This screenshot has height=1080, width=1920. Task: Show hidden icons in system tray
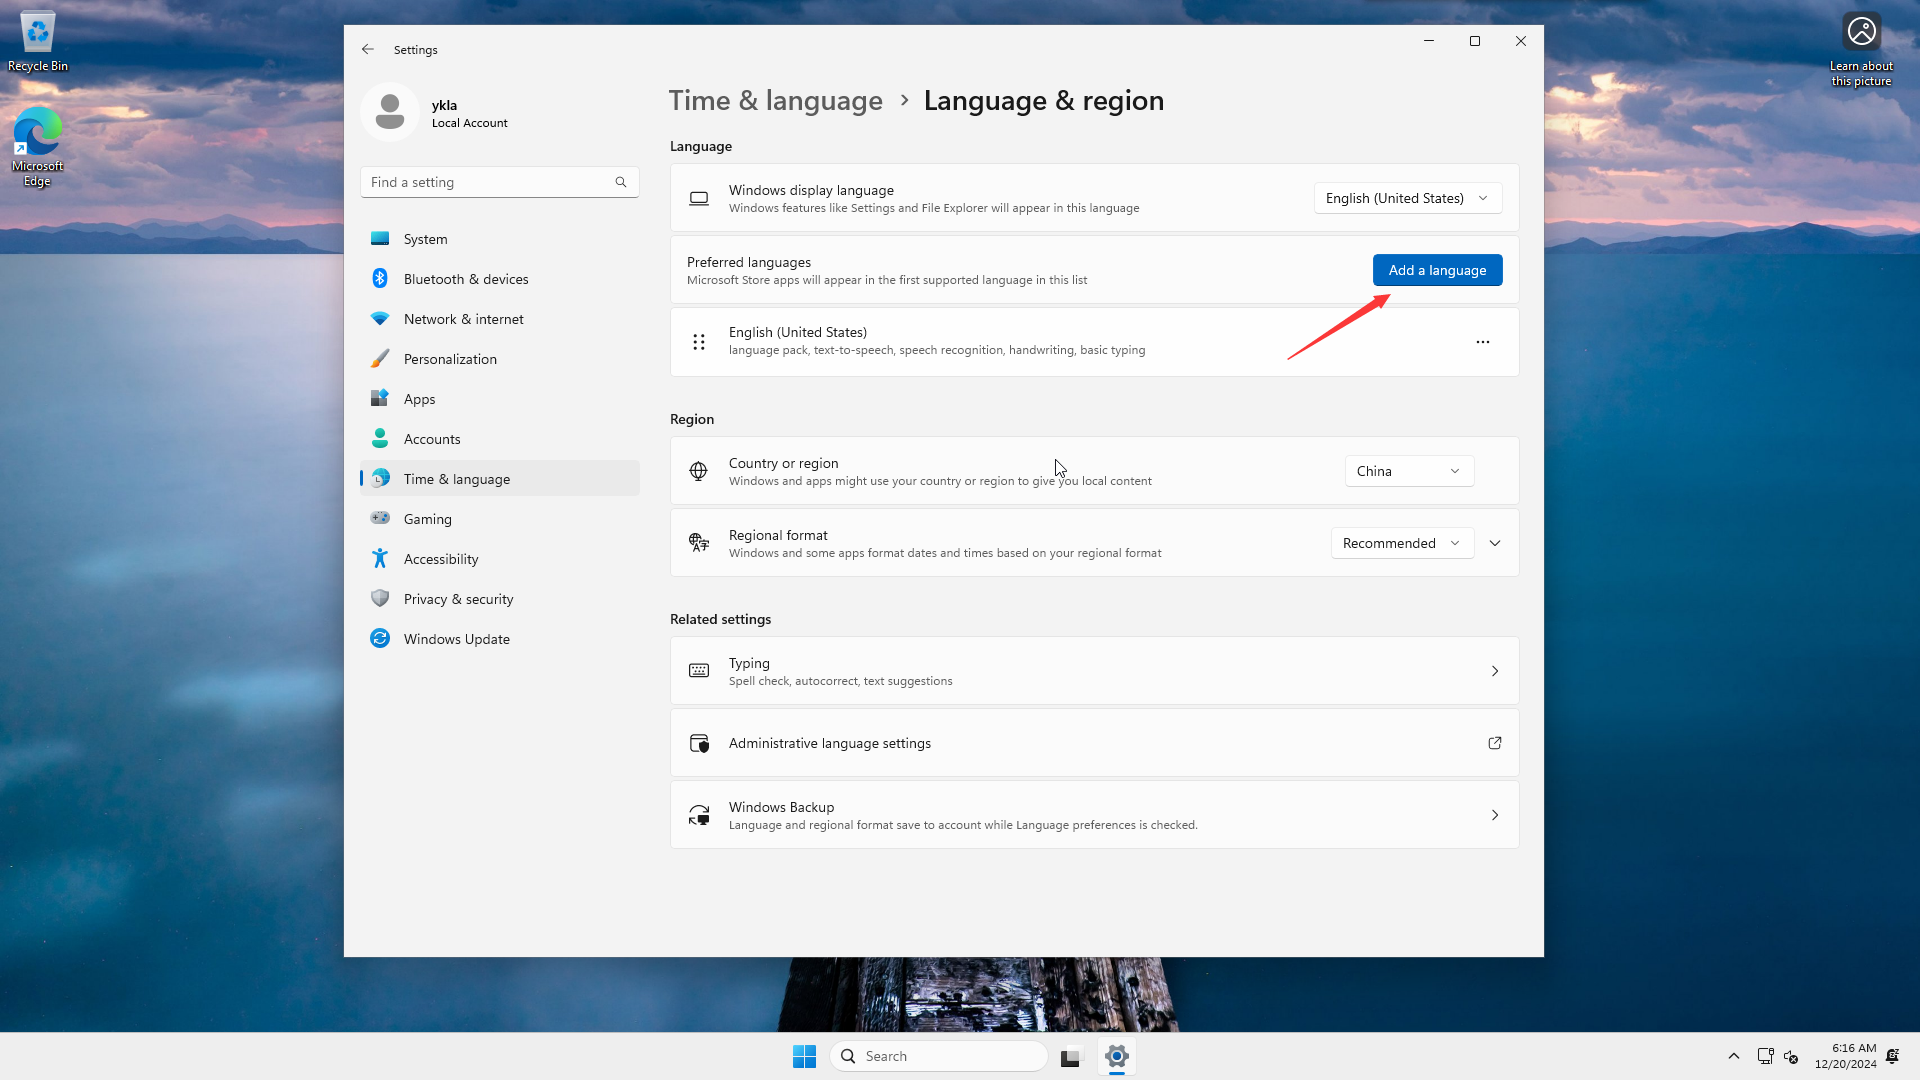1734,1056
